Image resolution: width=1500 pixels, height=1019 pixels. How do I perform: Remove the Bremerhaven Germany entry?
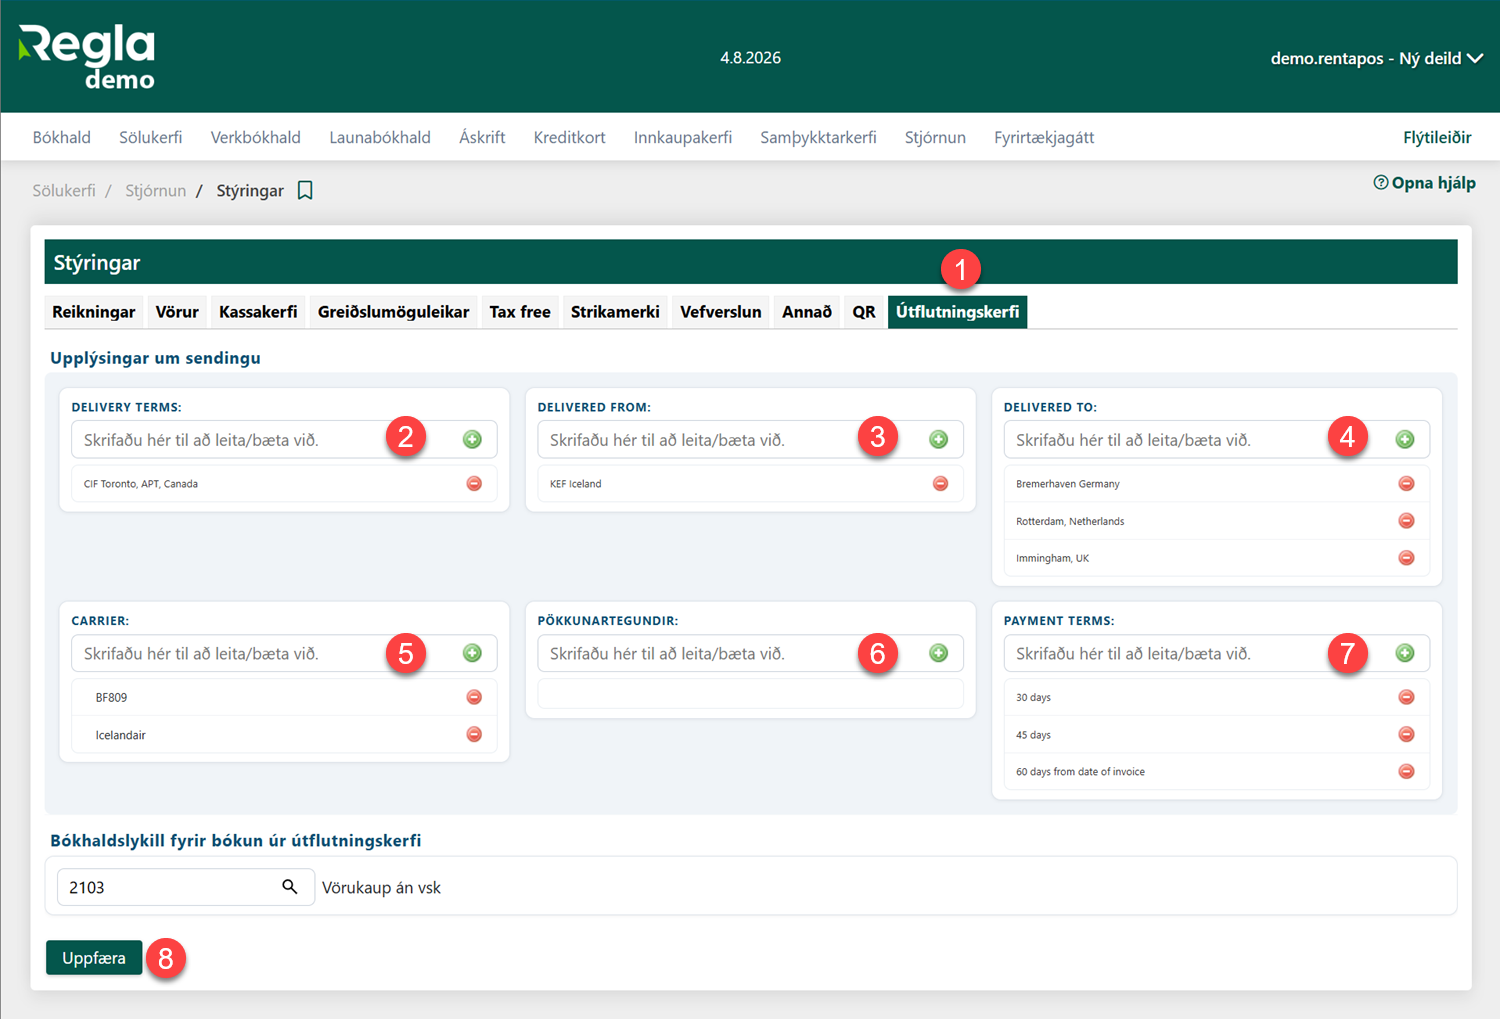point(1406,484)
